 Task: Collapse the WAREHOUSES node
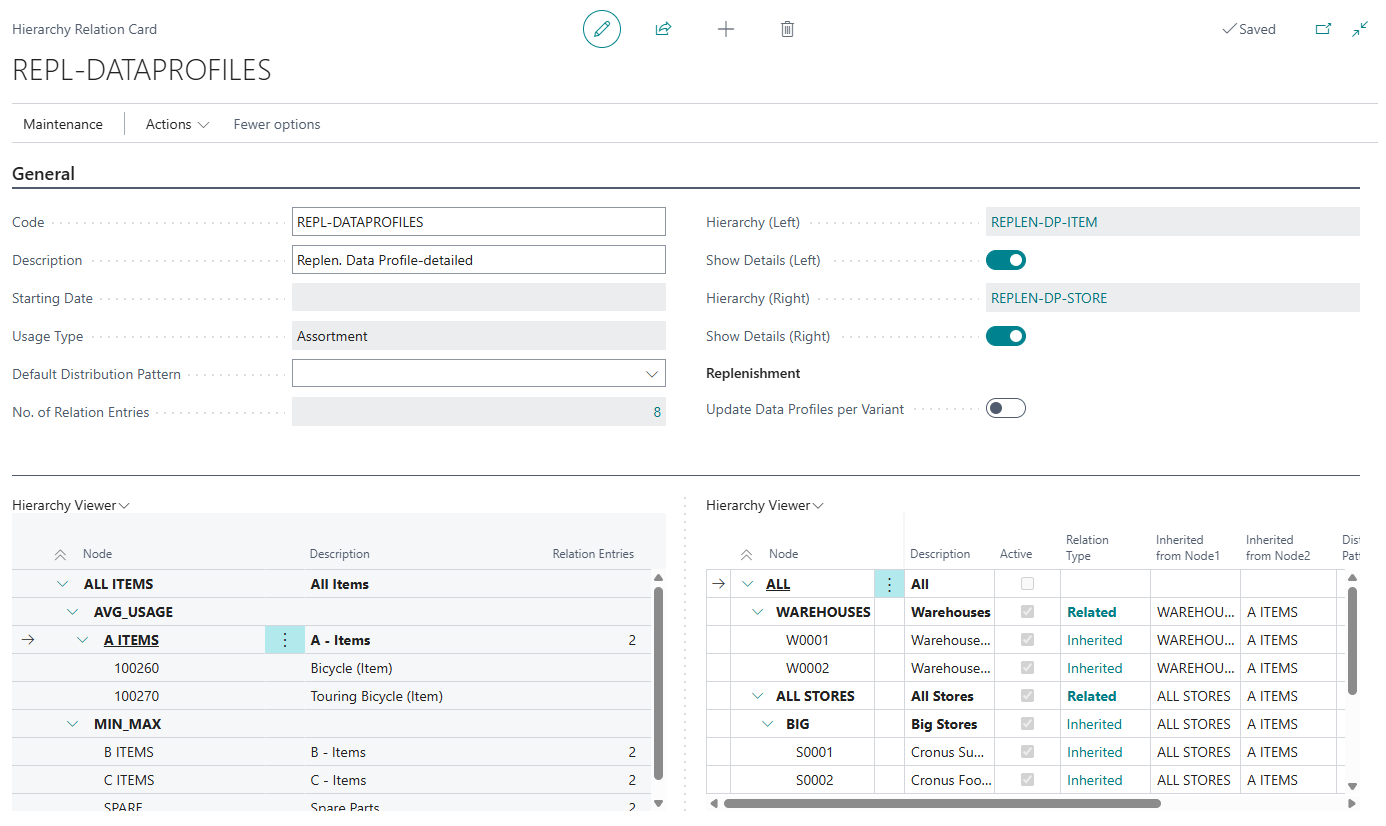[759, 612]
